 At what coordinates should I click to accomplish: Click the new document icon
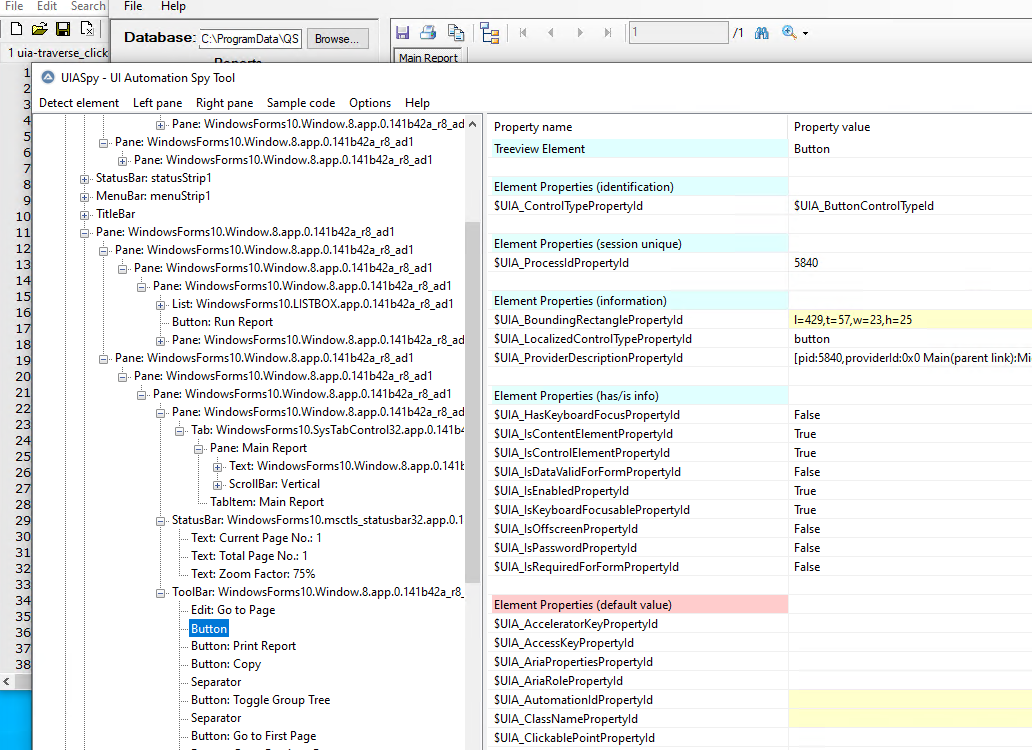(x=16, y=28)
